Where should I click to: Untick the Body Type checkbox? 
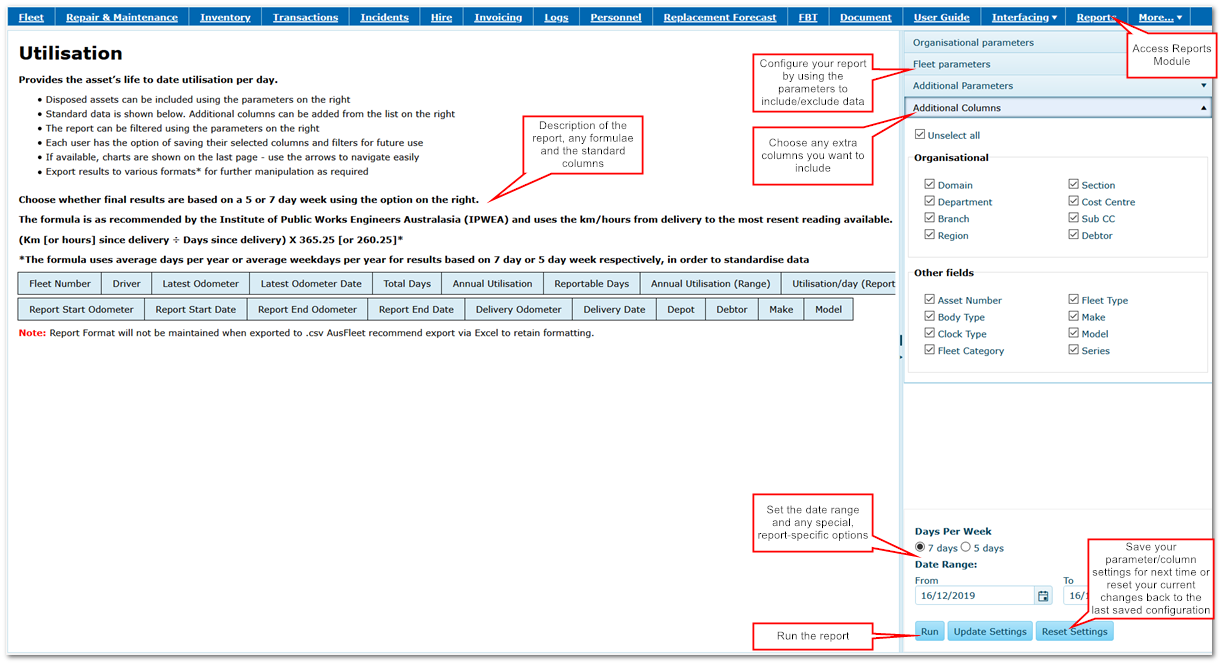pyautogui.click(x=930, y=317)
